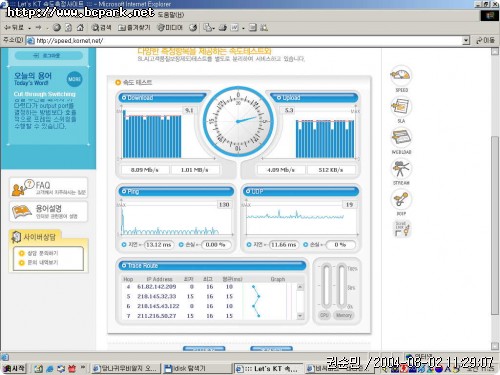Open the FAQ link in left sidebar

49,188
